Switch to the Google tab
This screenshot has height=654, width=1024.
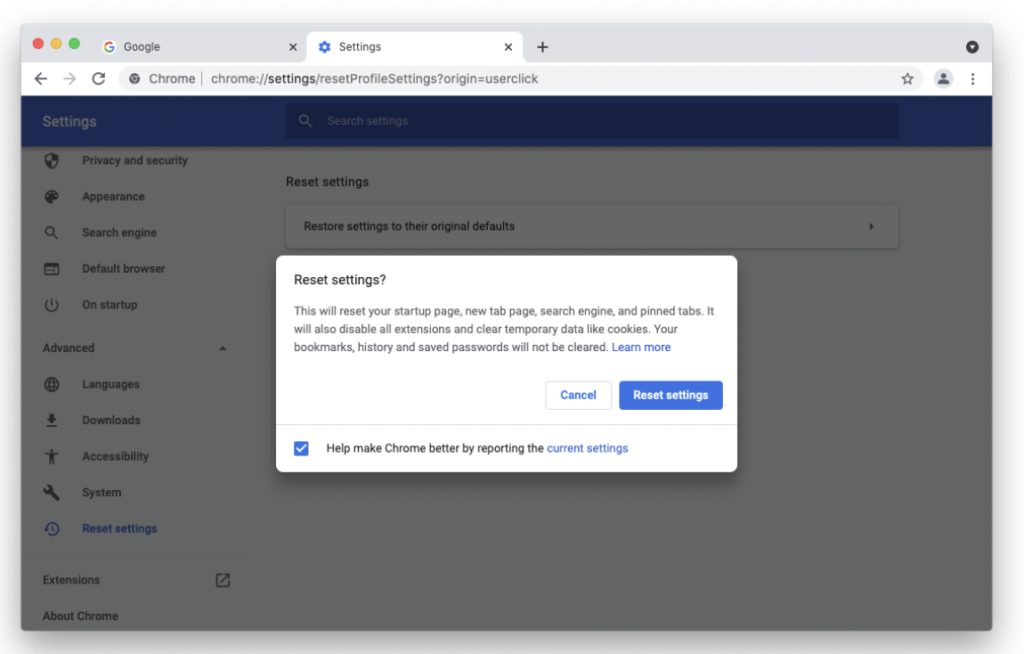199,47
